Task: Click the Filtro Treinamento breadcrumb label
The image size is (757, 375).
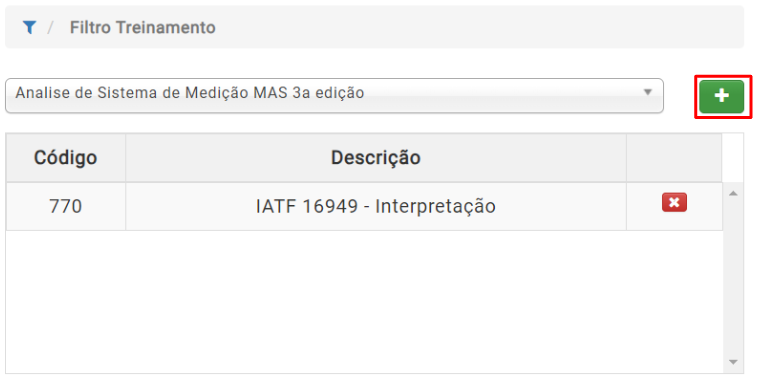Action: 142,28
